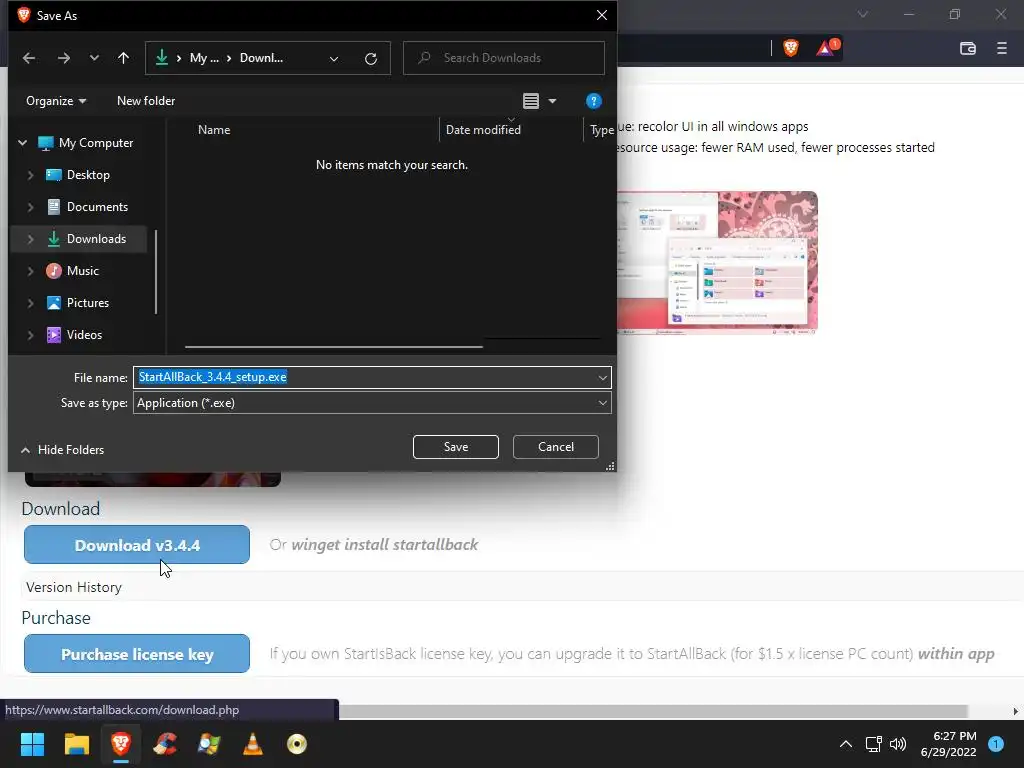Click Hide Folders toggle
The height and width of the screenshot is (768, 1024).
point(63,449)
